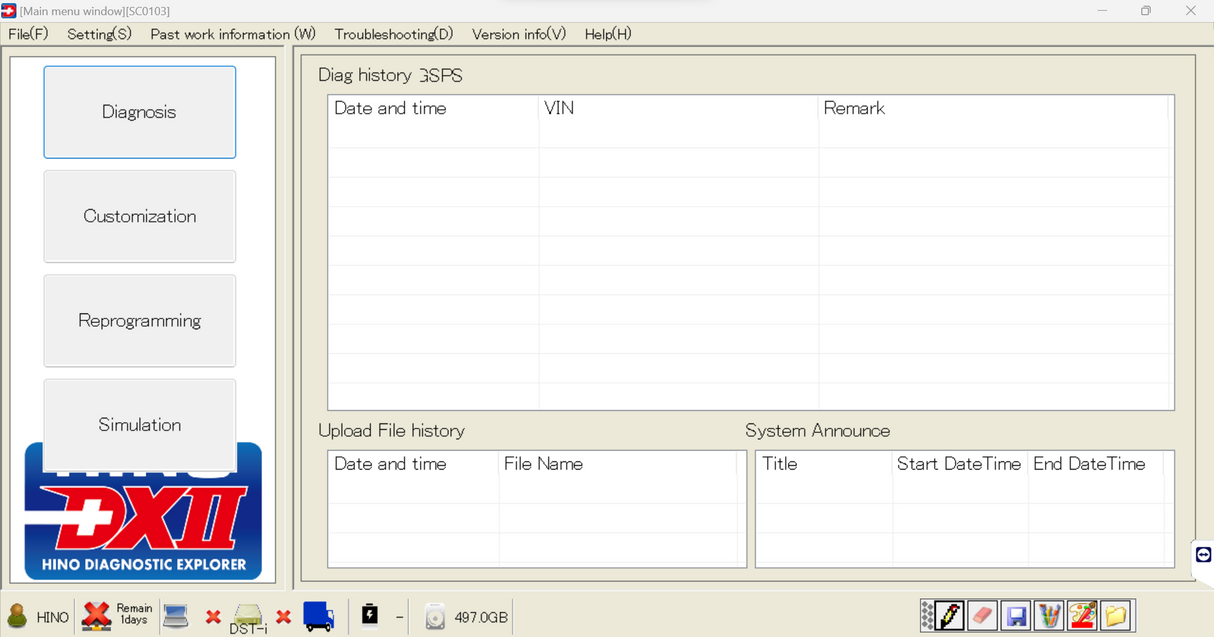Click the license Remain 1days icon
1214x637 pixels.
coord(97,616)
